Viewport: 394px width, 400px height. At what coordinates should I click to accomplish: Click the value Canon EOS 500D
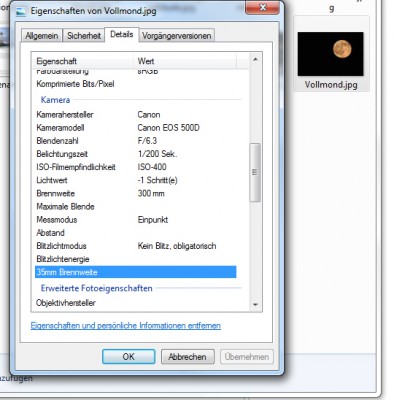[x=168, y=128]
